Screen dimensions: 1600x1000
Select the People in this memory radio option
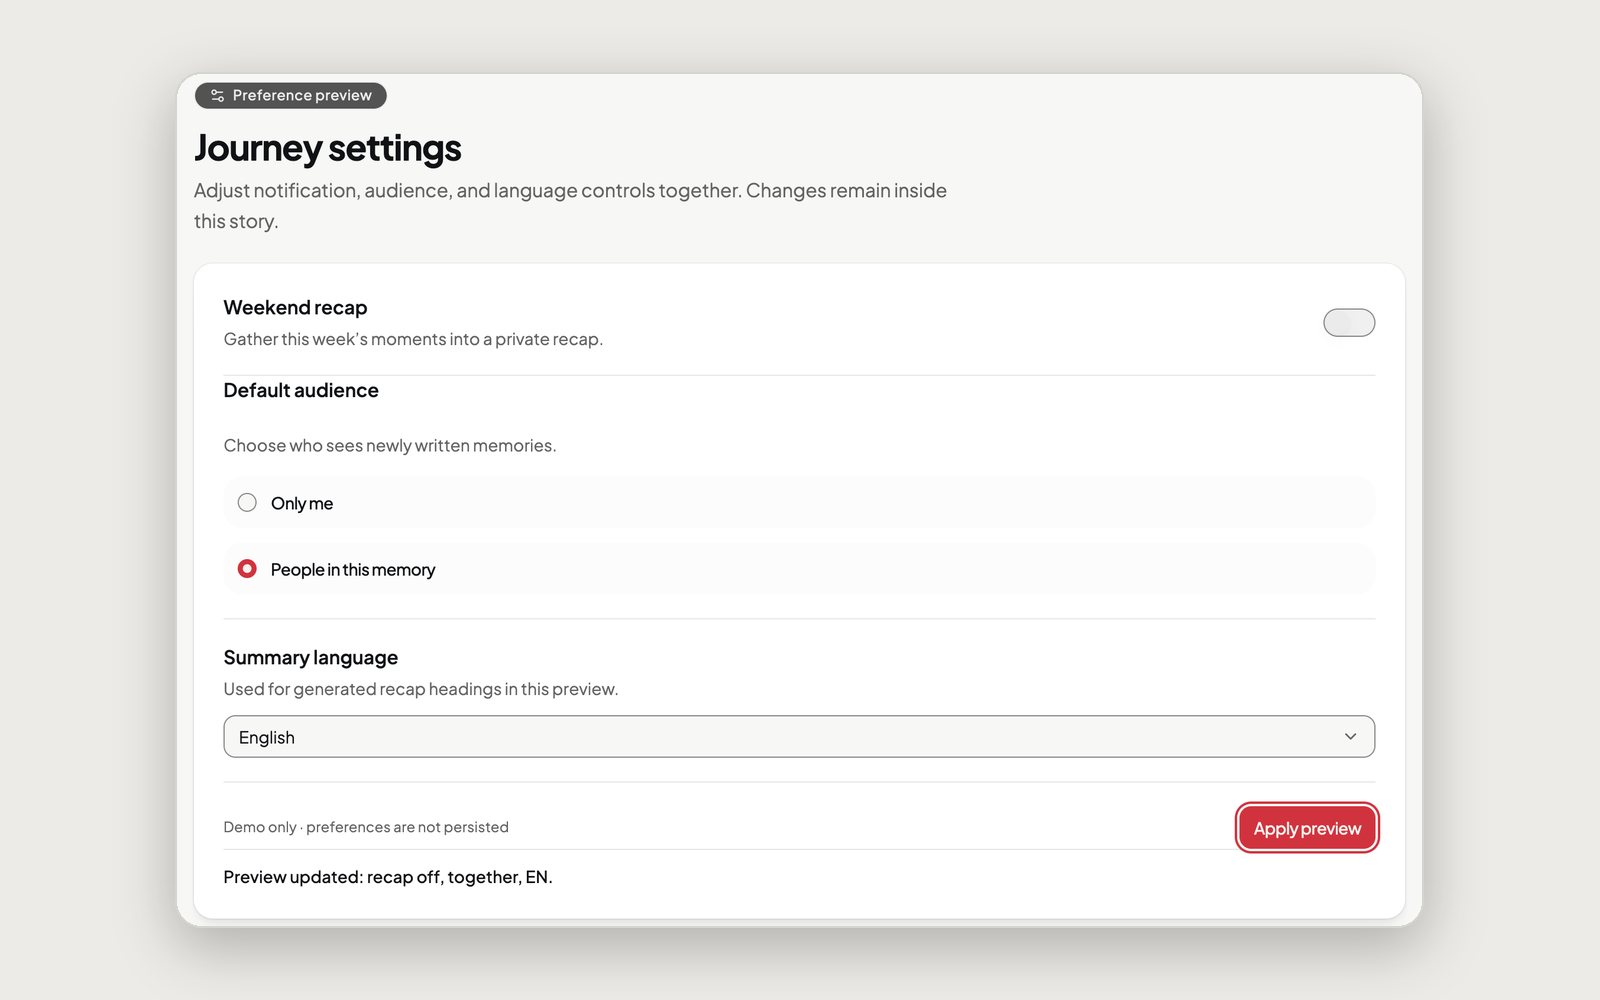click(x=247, y=569)
